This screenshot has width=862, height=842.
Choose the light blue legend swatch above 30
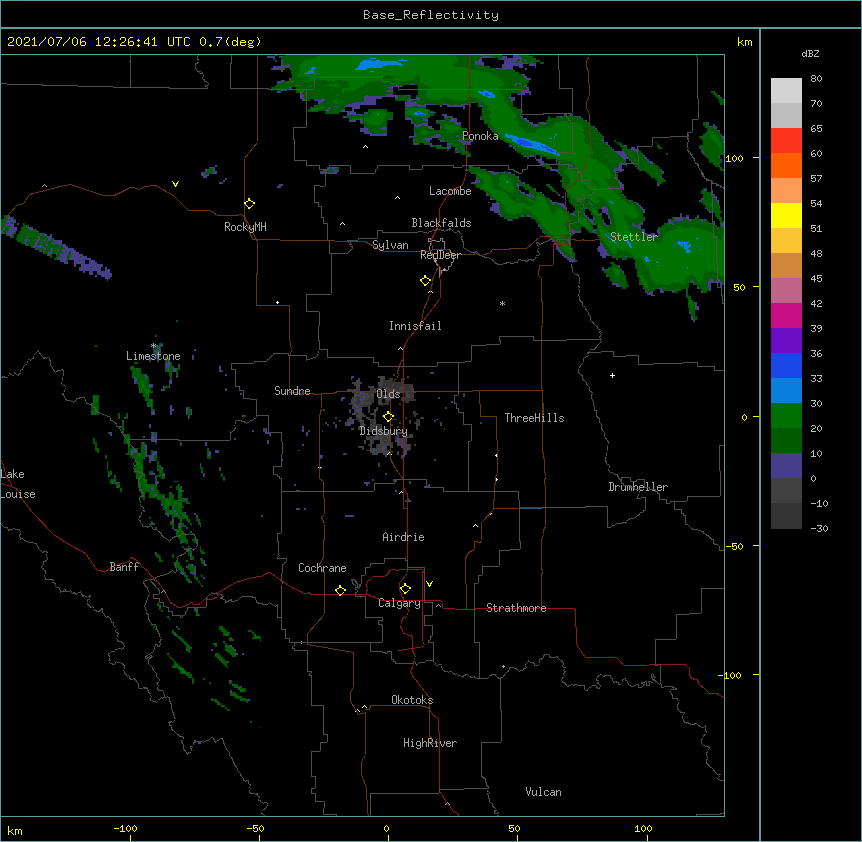[786, 391]
